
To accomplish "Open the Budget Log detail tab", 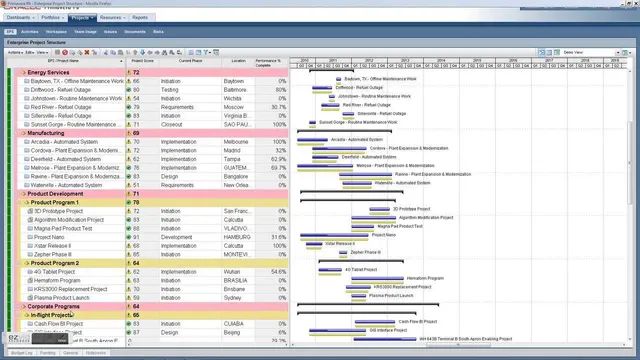I will [21, 353].
